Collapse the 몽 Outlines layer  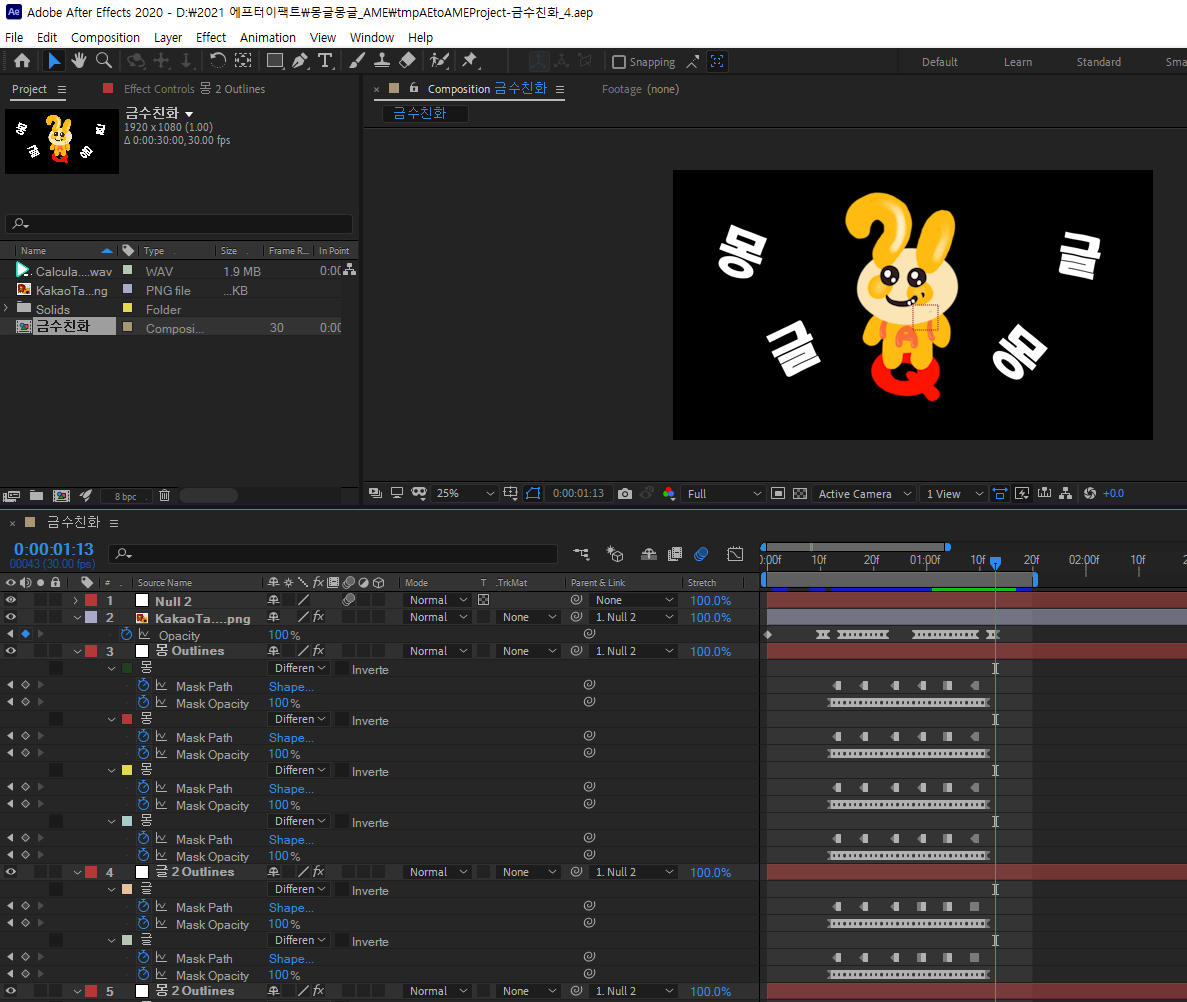tap(77, 652)
